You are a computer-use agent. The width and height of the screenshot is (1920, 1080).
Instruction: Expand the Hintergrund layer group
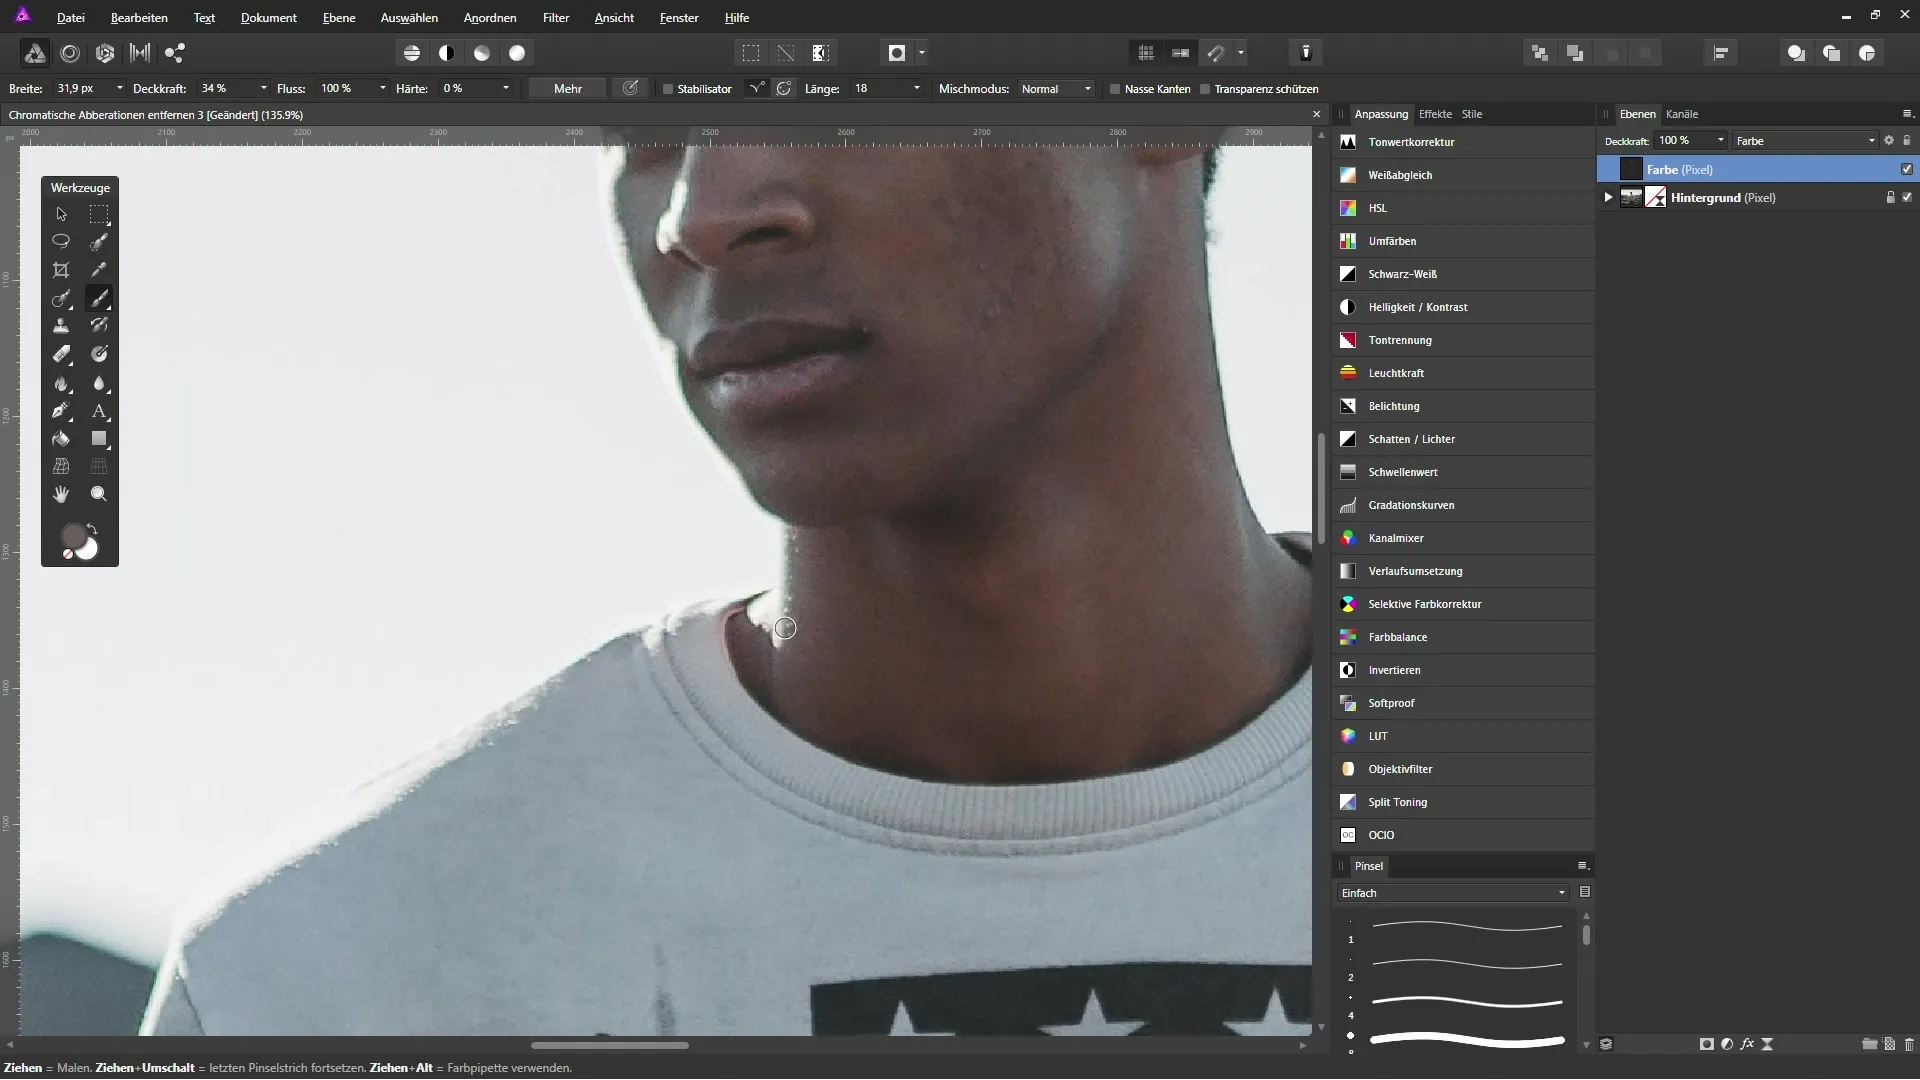click(x=1608, y=197)
